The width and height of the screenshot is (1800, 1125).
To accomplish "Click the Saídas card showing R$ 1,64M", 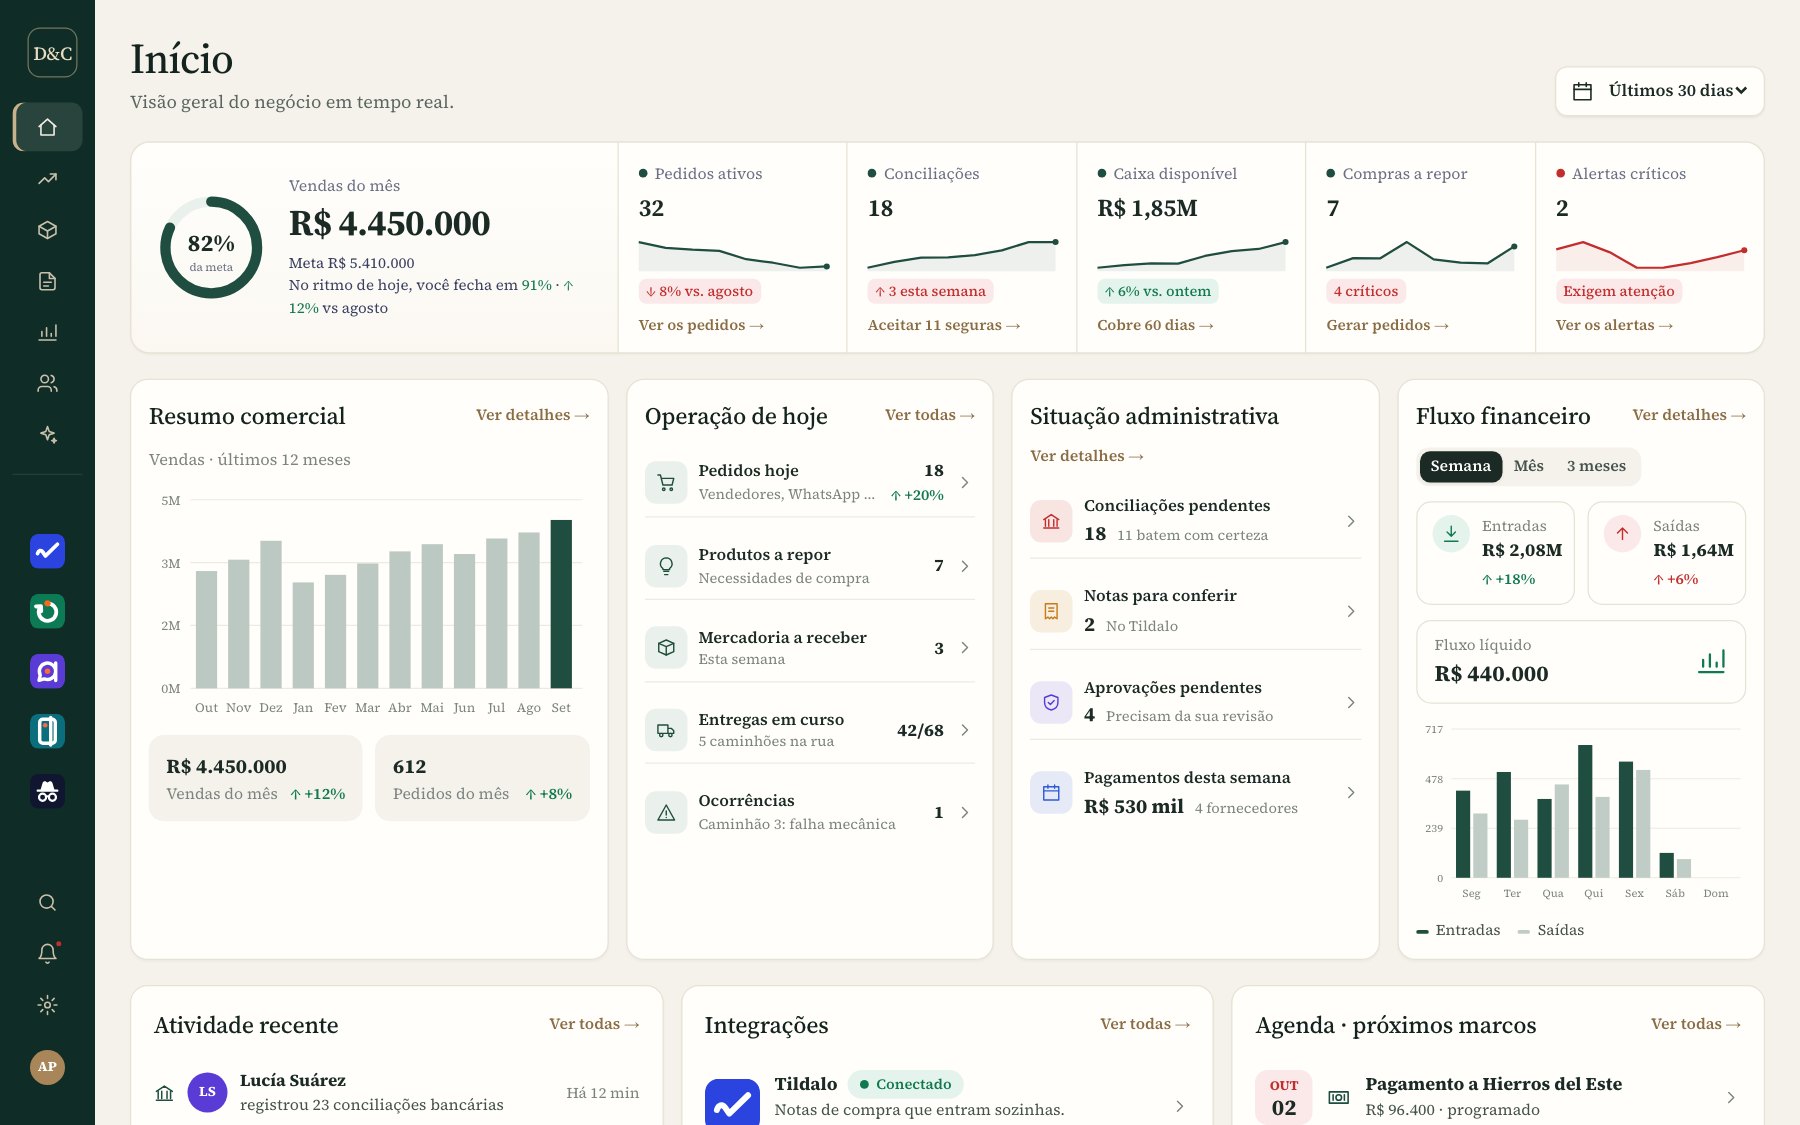I will pos(1666,553).
